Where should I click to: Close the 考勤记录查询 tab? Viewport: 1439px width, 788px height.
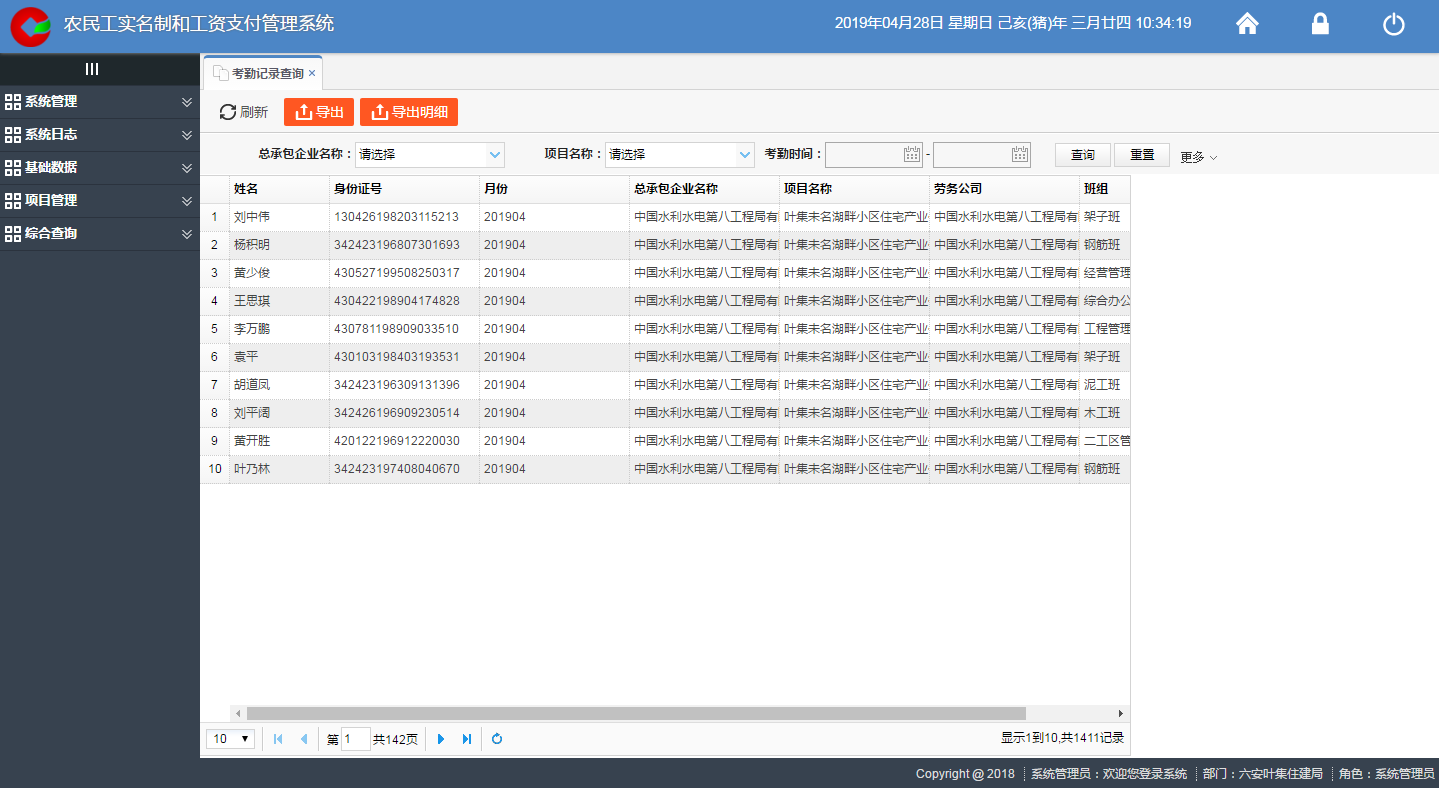pos(312,73)
